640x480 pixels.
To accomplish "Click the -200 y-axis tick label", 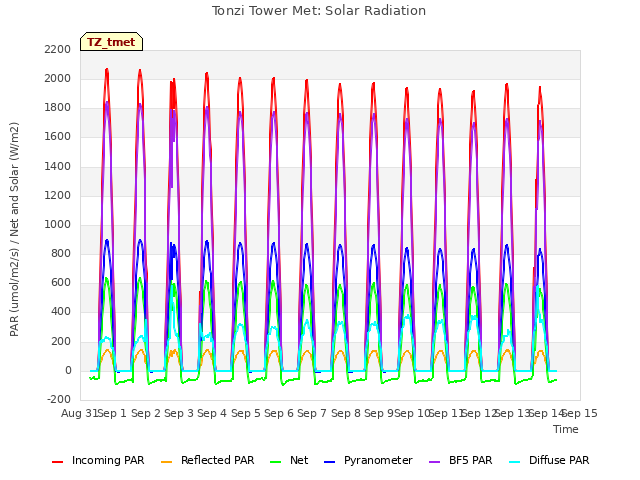I will (59, 400).
